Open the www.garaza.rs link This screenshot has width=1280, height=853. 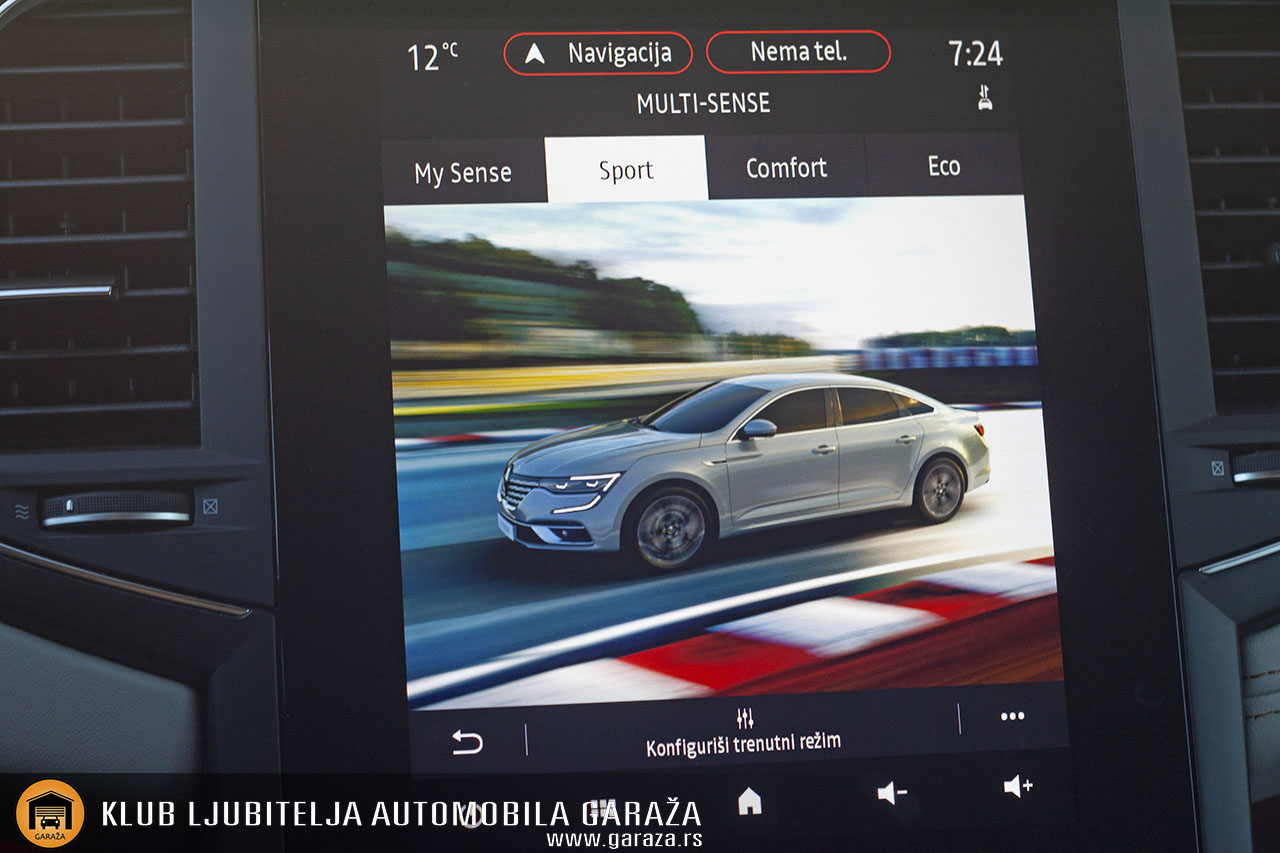point(623,839)
